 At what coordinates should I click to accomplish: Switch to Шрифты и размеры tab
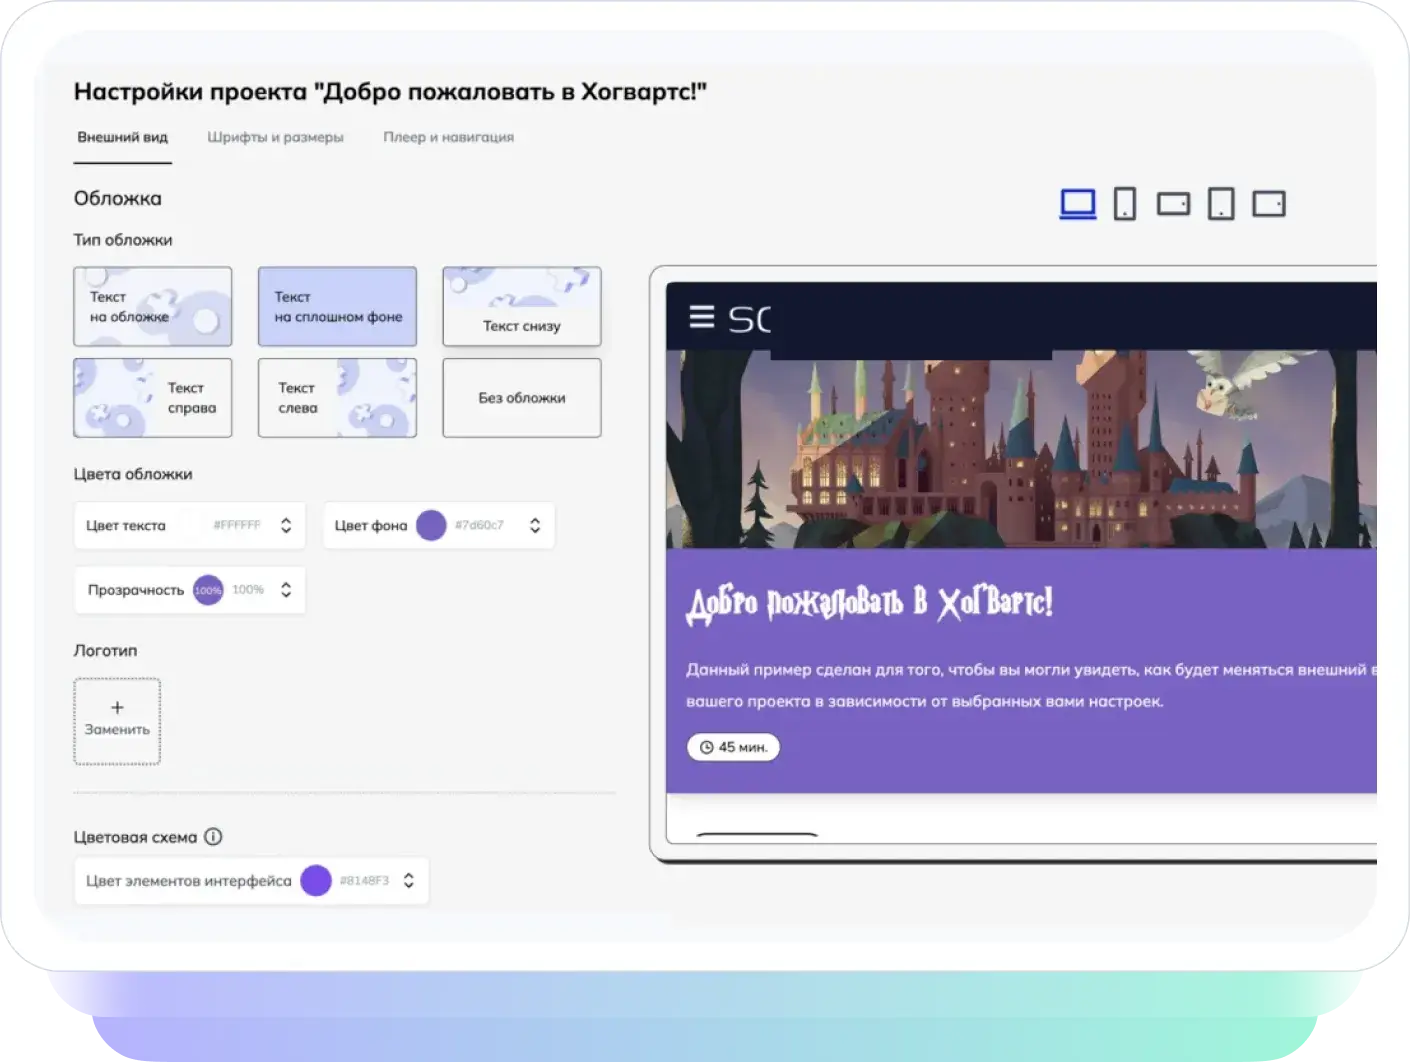coord(275,137)
